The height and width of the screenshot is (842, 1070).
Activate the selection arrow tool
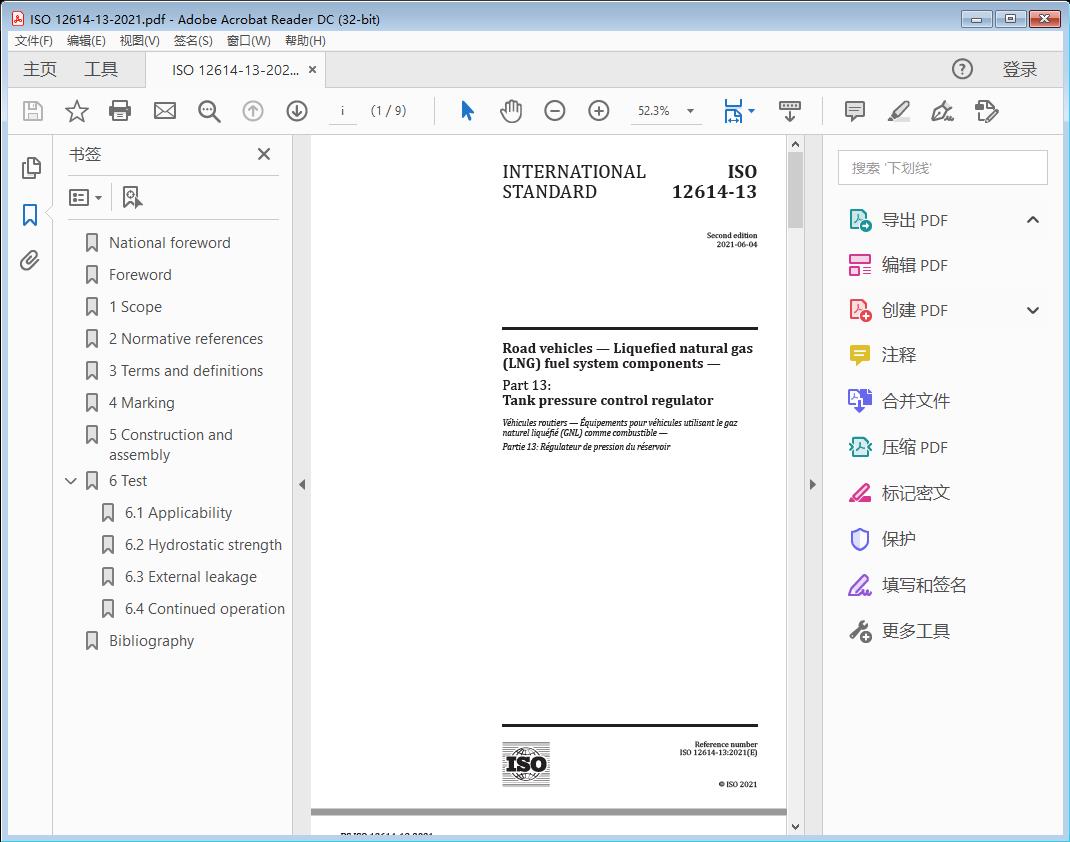tap(467, 111)
